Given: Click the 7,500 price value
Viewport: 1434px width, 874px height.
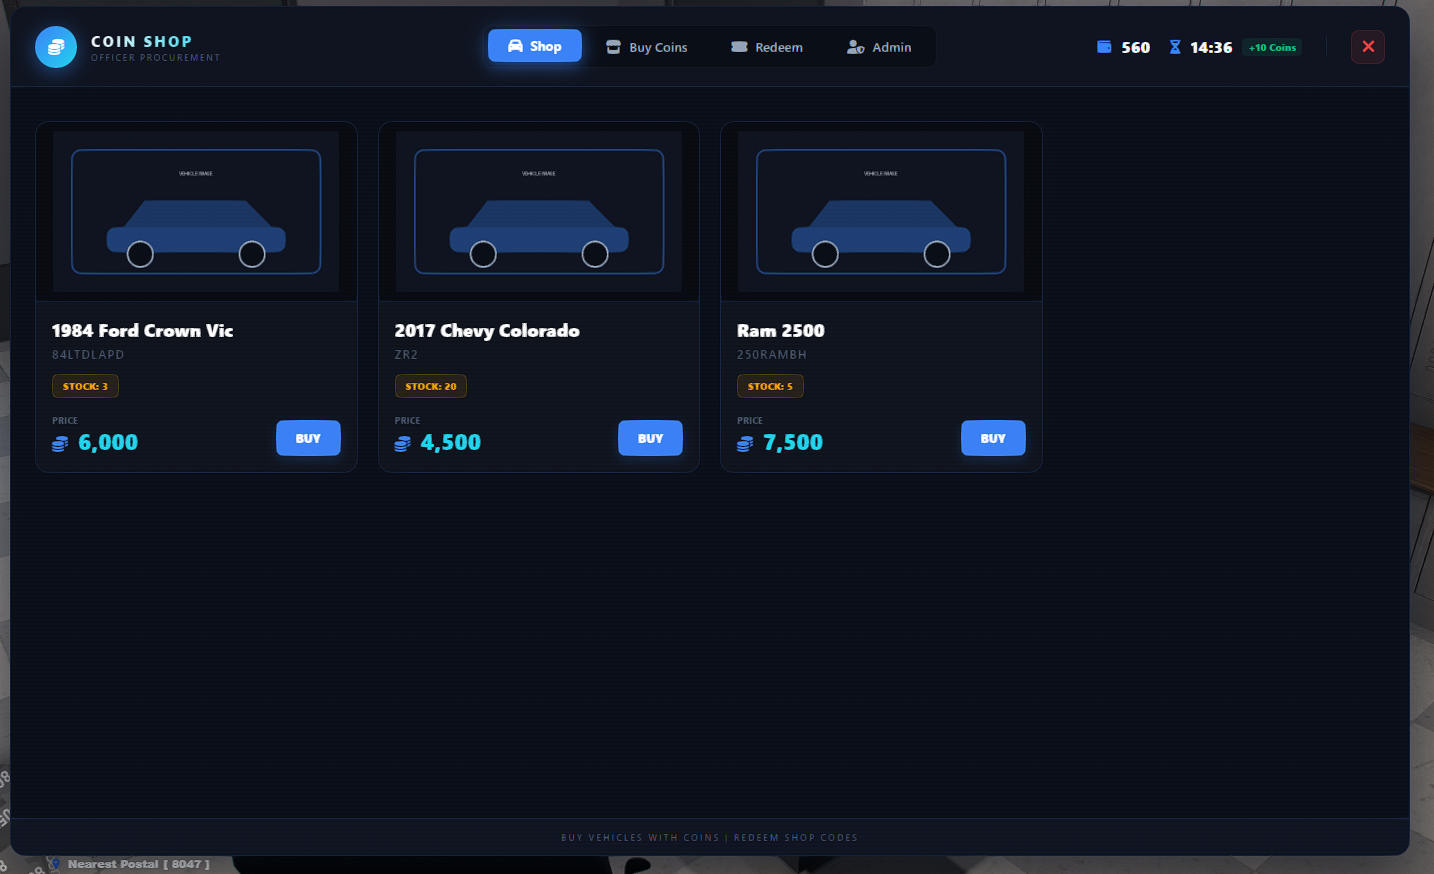Looking at the screenshot, I should point(793,442).
